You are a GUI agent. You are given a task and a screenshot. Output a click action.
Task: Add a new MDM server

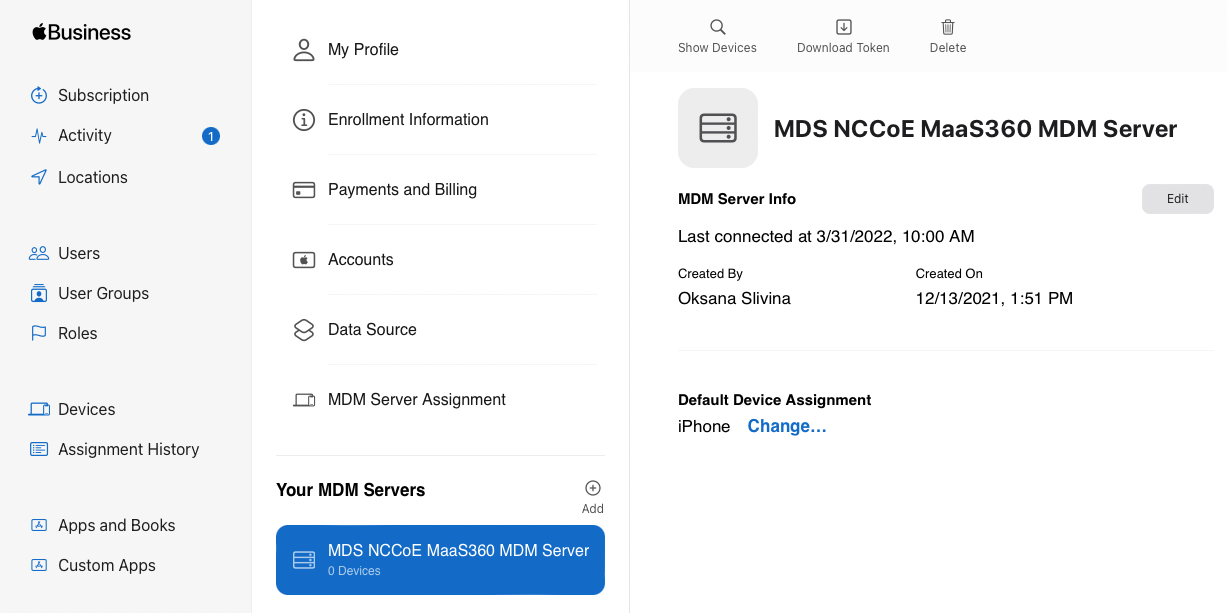593,495
